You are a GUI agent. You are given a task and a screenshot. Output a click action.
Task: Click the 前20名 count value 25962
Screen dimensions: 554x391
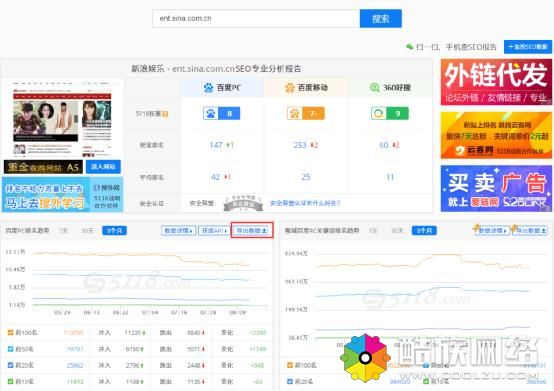[x=75, y=365]
